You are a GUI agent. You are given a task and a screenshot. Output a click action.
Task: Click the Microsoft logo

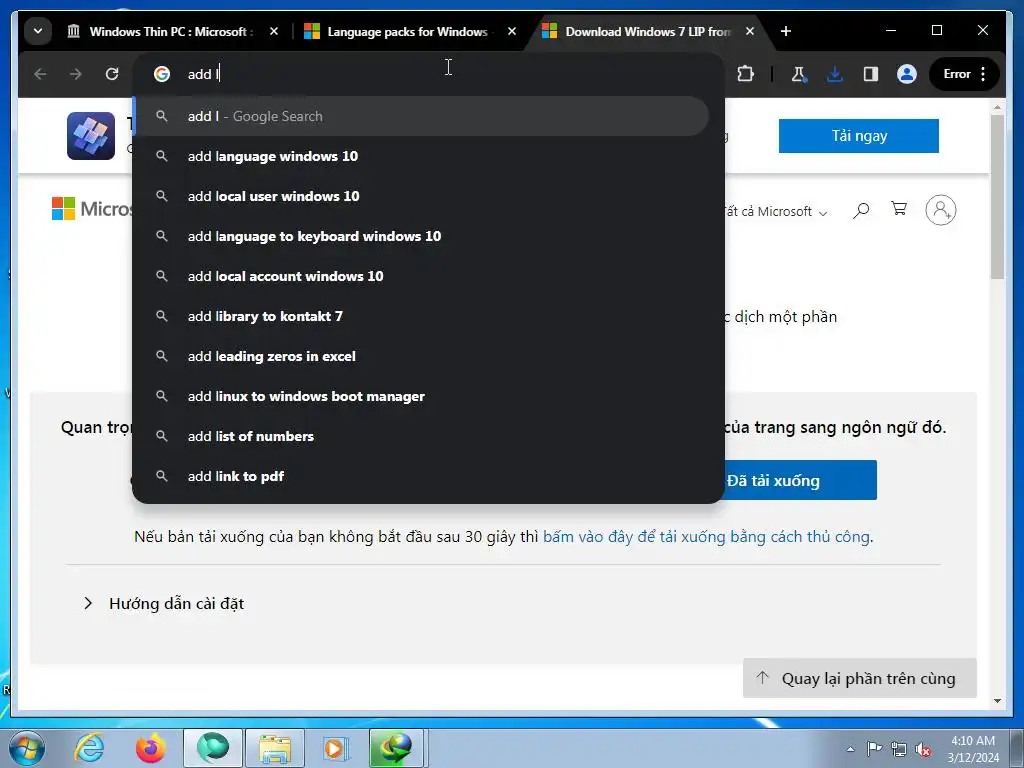pos(92,209)
